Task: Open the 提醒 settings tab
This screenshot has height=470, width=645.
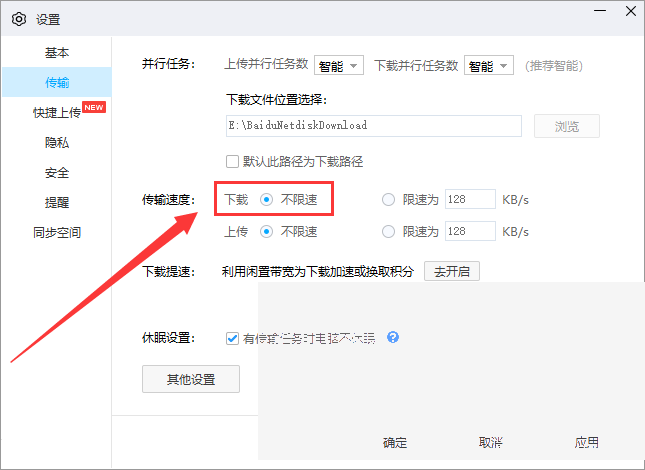Action: point(57,202)
